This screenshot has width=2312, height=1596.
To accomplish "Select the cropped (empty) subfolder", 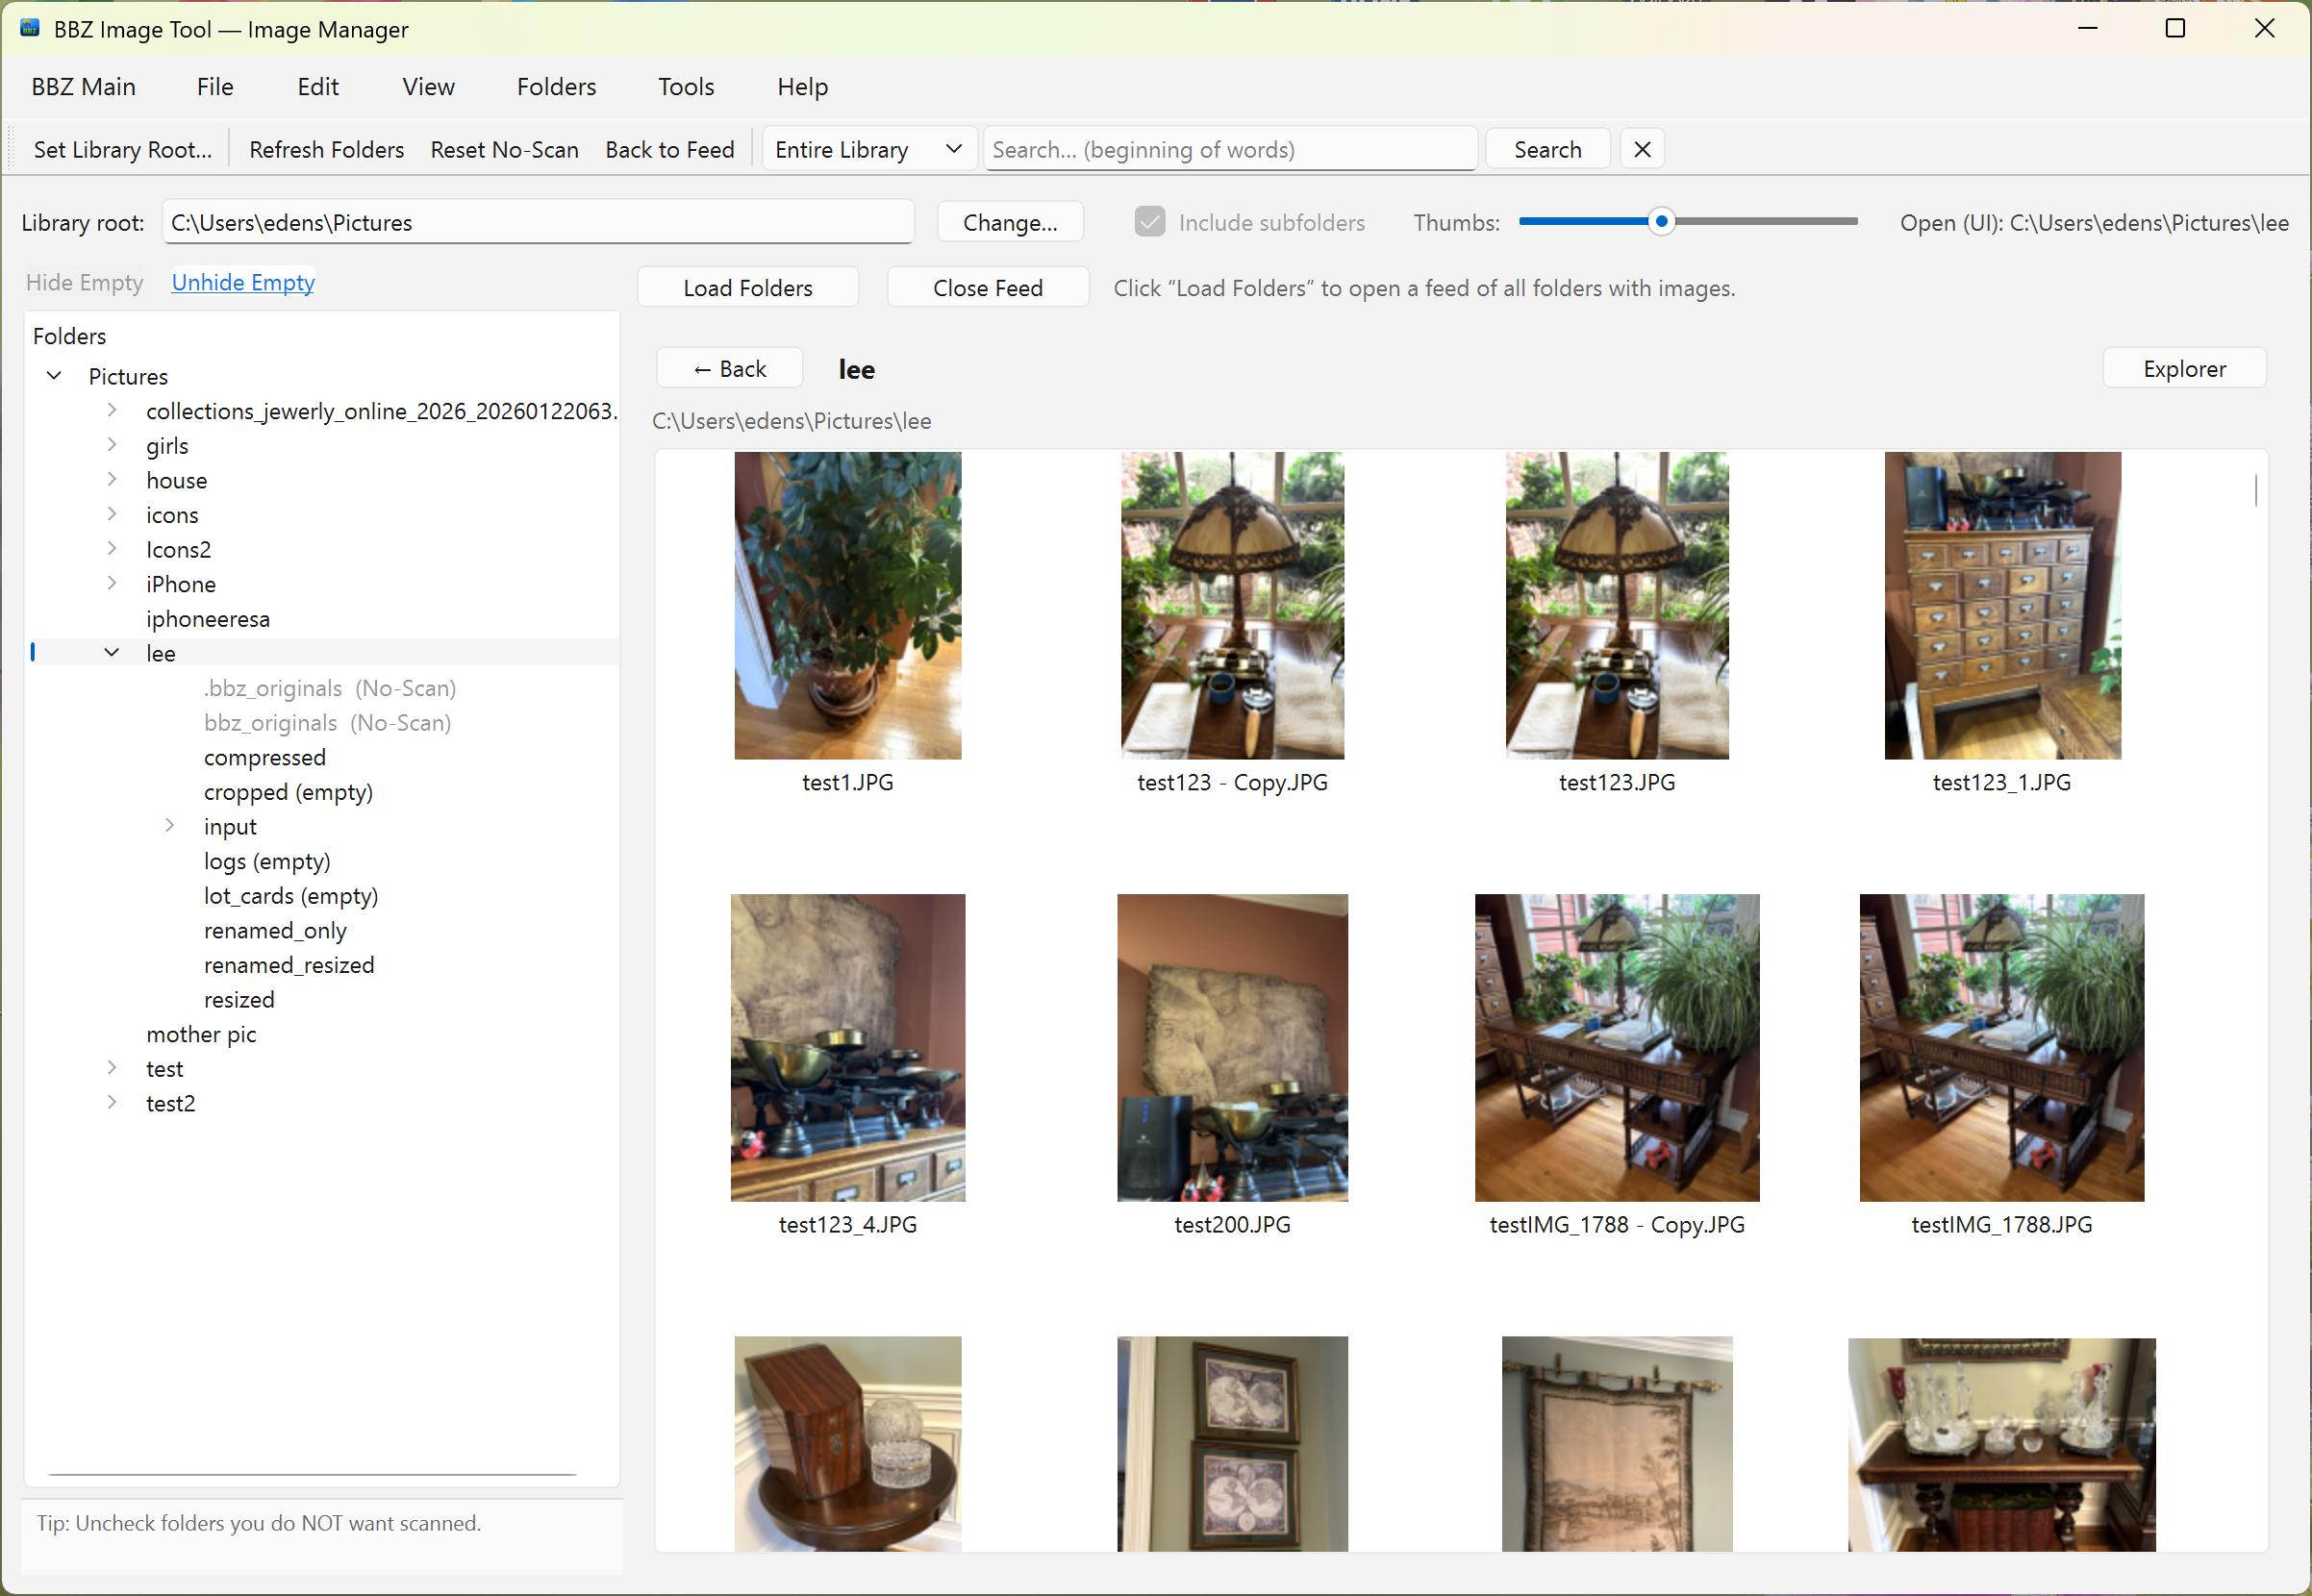I will (x=288, y=792).
